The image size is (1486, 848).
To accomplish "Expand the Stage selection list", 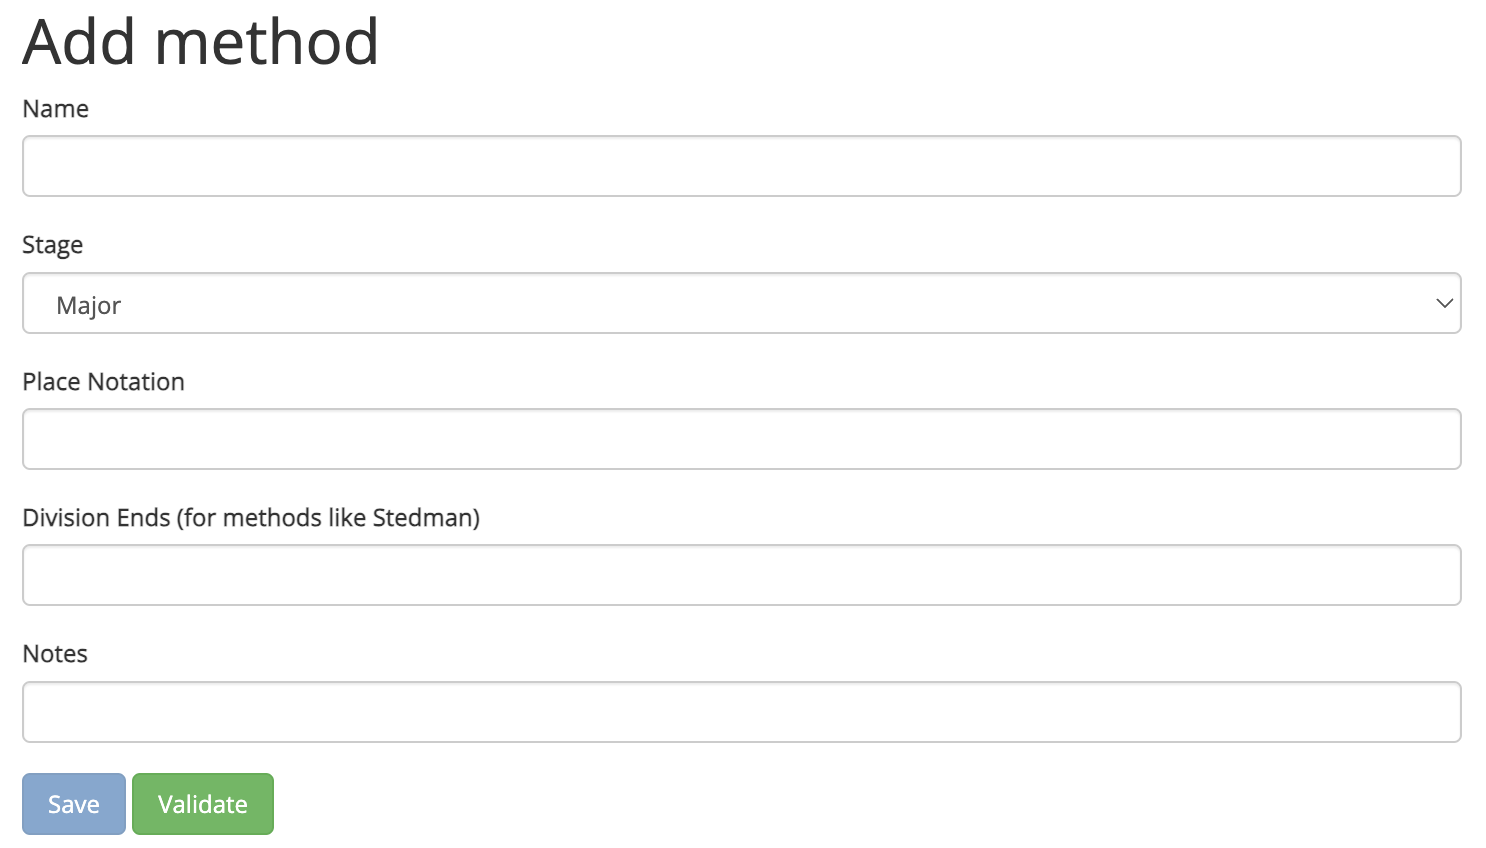I will (740, 303).
